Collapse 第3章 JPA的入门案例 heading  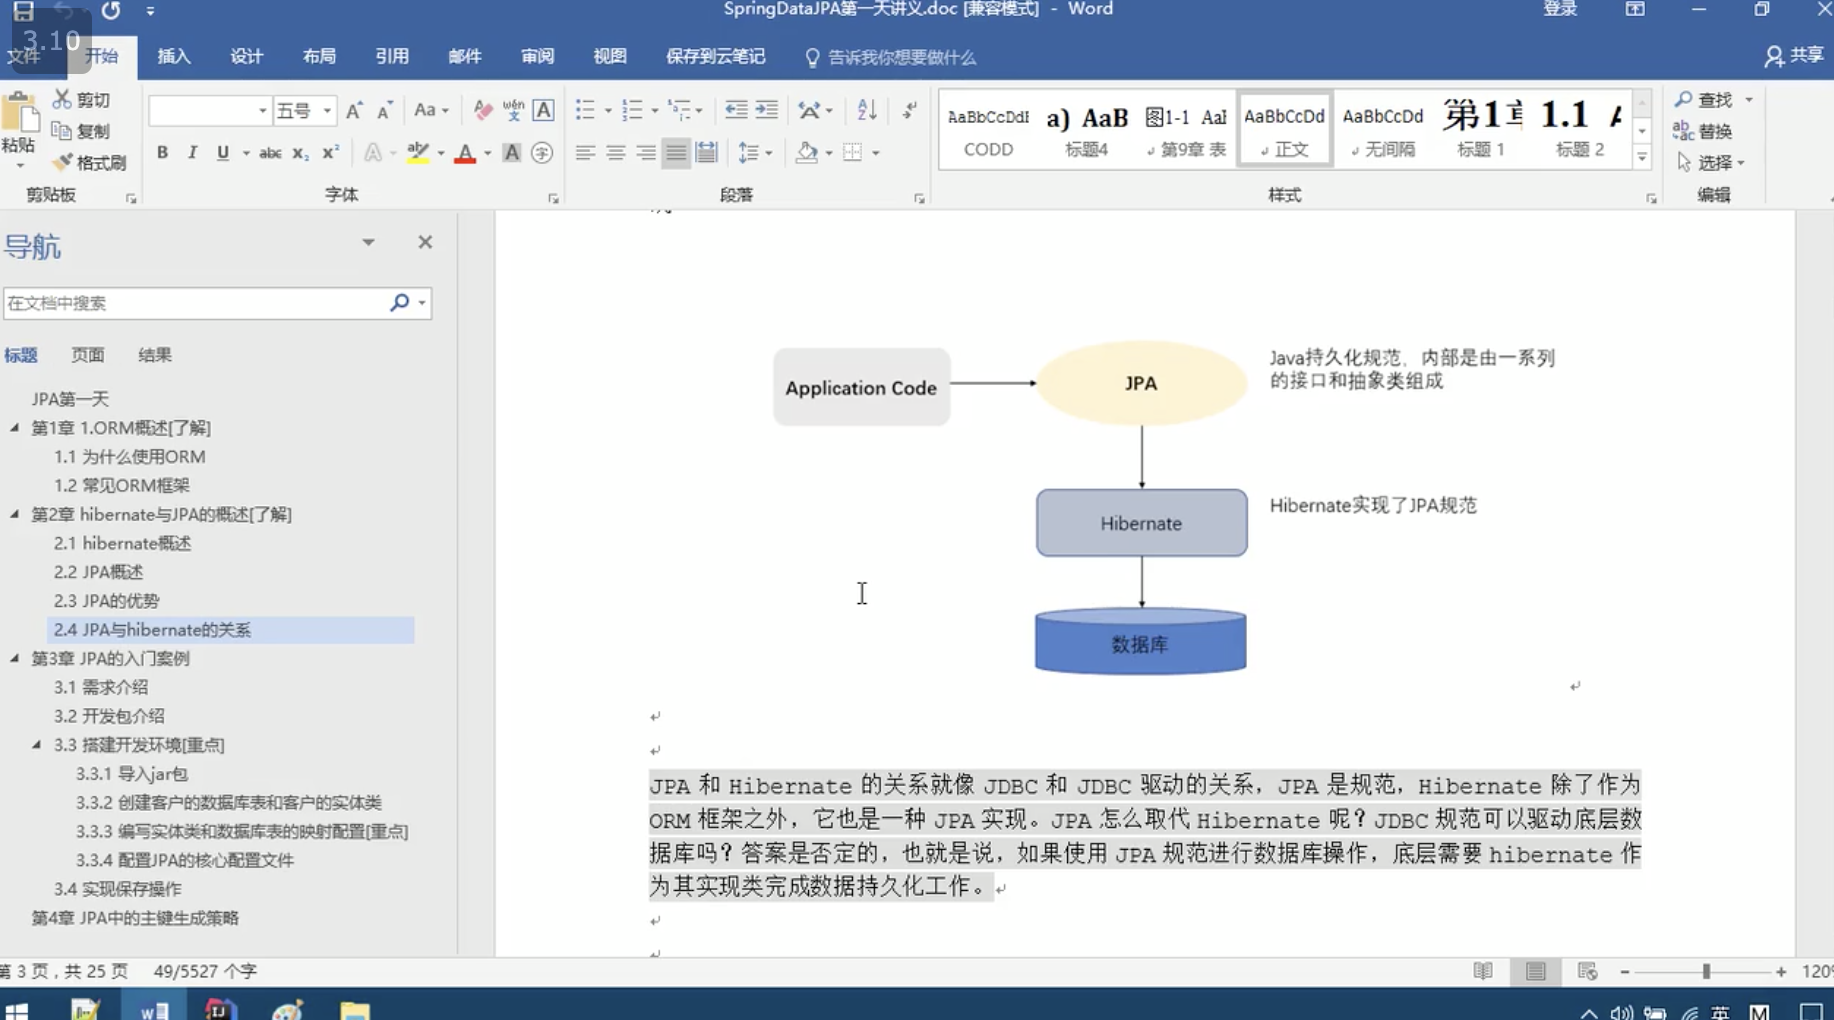(15, 658)
